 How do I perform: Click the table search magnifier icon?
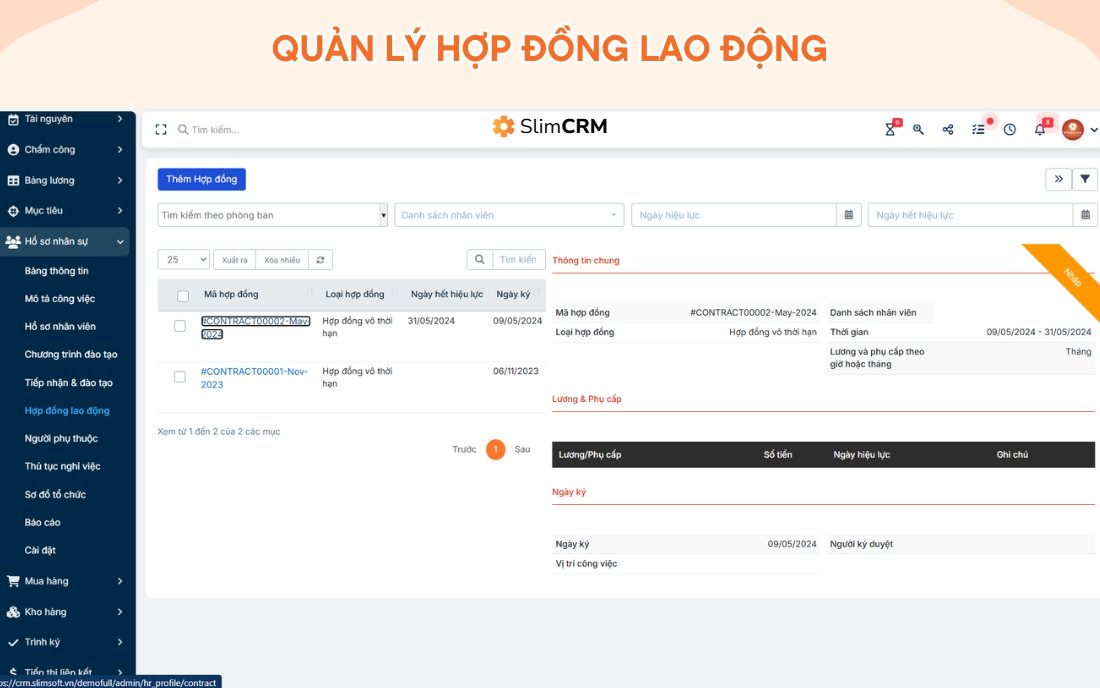(479, 259)
